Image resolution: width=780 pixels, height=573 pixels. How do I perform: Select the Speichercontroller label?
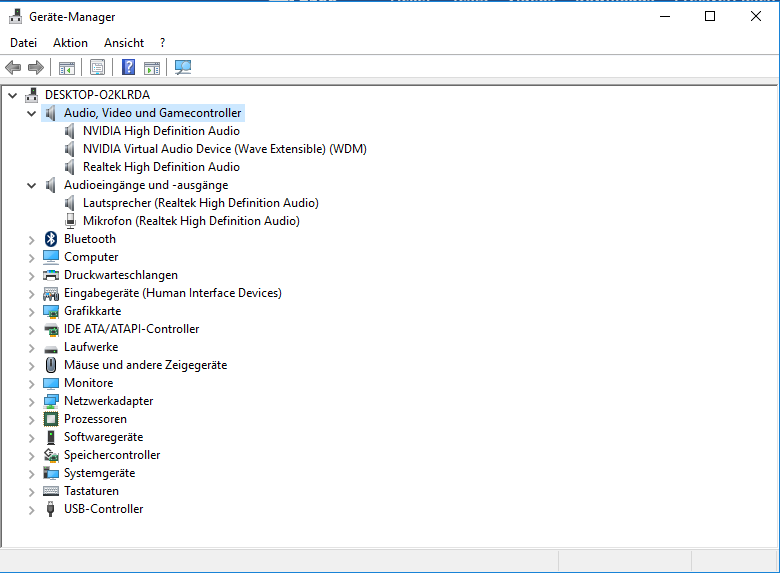(x=112, y=455)
